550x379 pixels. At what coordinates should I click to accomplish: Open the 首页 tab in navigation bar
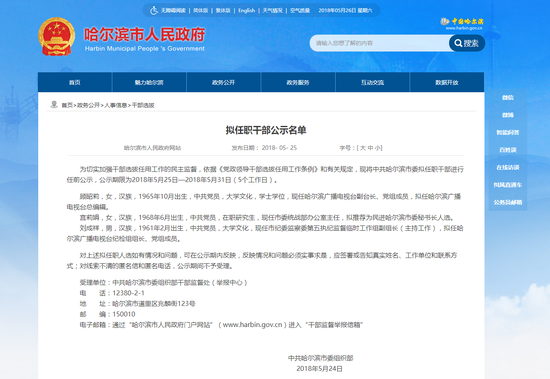coord(75,82)
